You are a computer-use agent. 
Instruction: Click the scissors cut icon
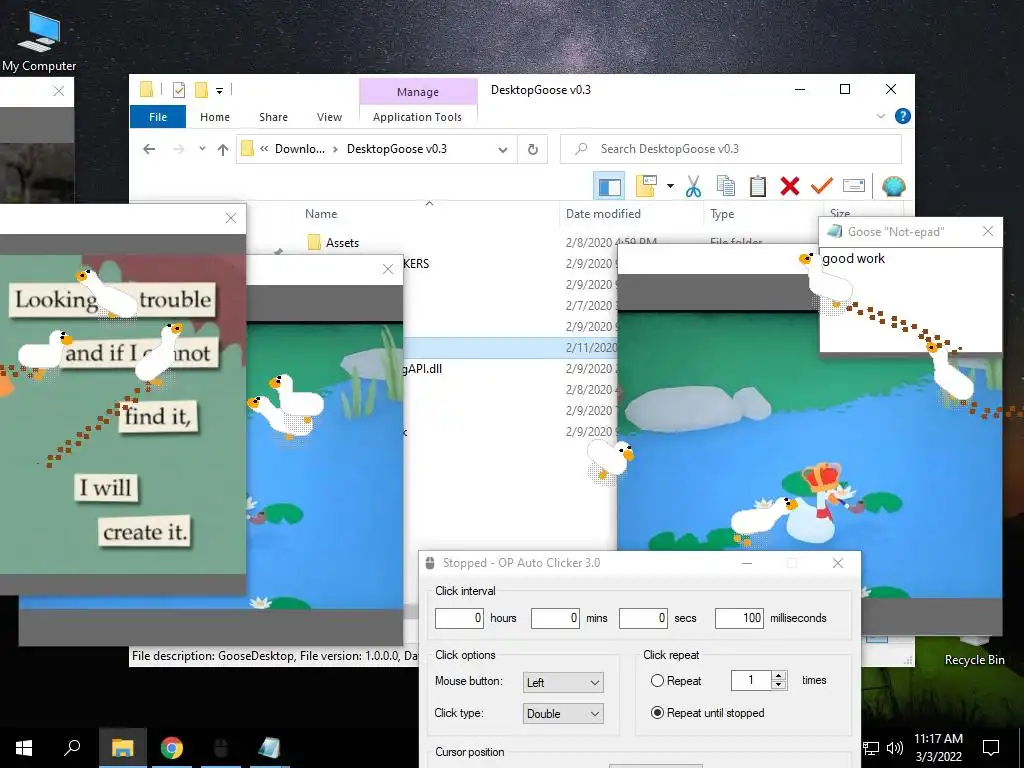(693, 186)
